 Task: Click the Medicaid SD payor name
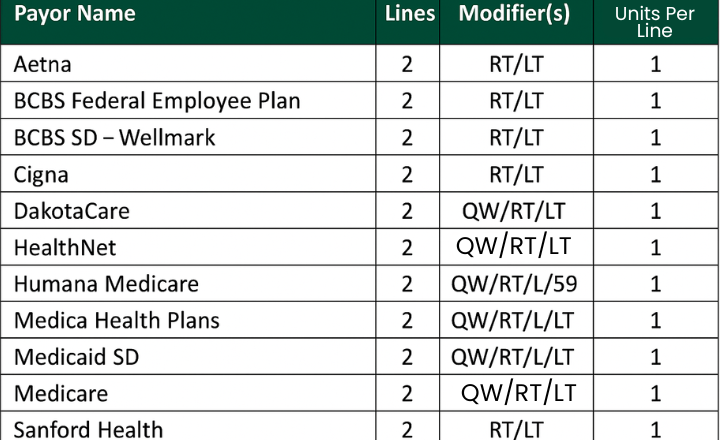(x=76, y=357)
